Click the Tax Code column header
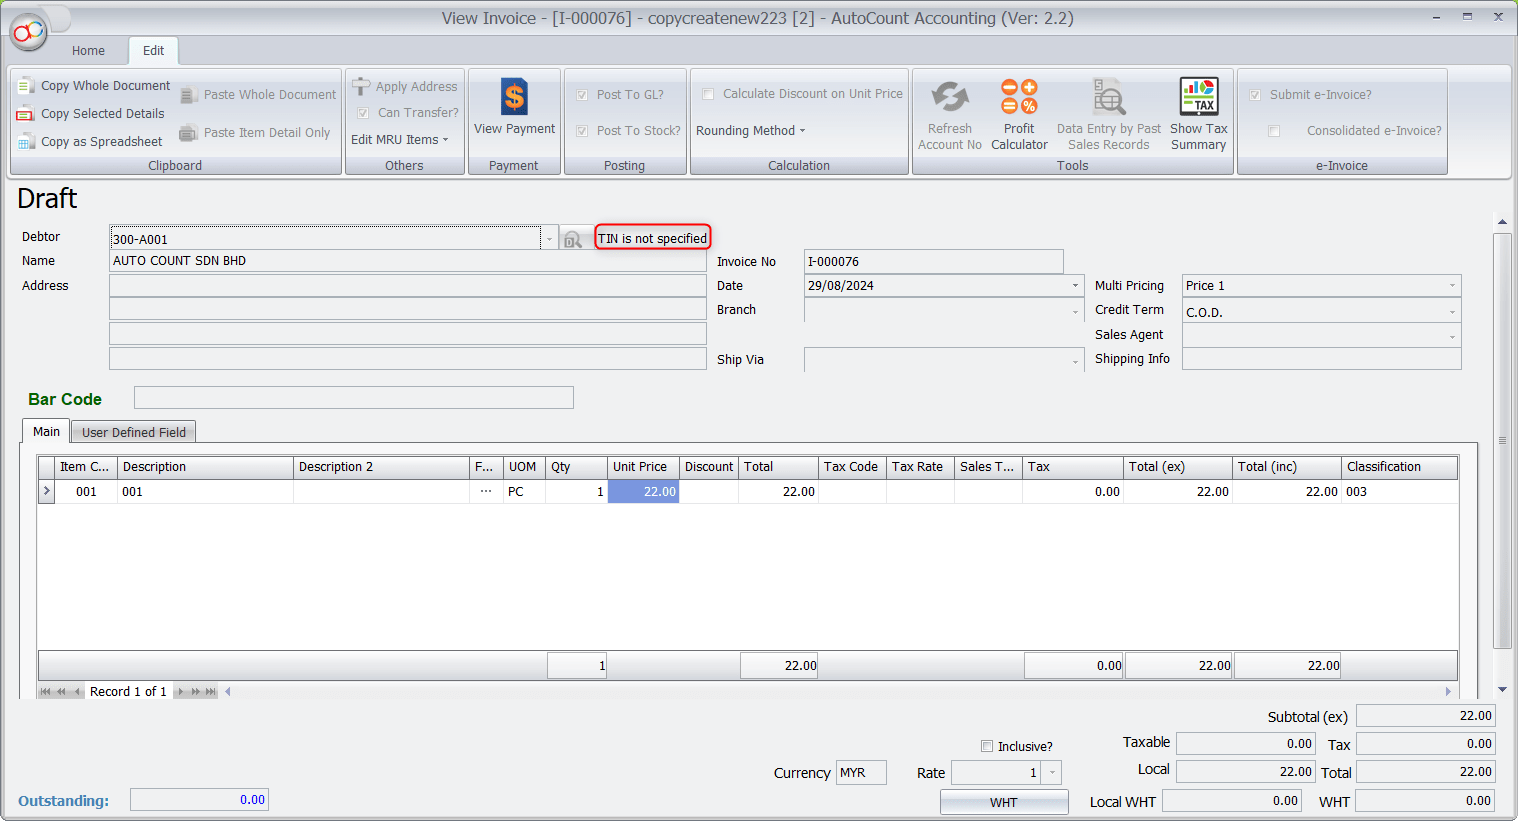The image size is (1518, 821). click(x=852, y=467)
